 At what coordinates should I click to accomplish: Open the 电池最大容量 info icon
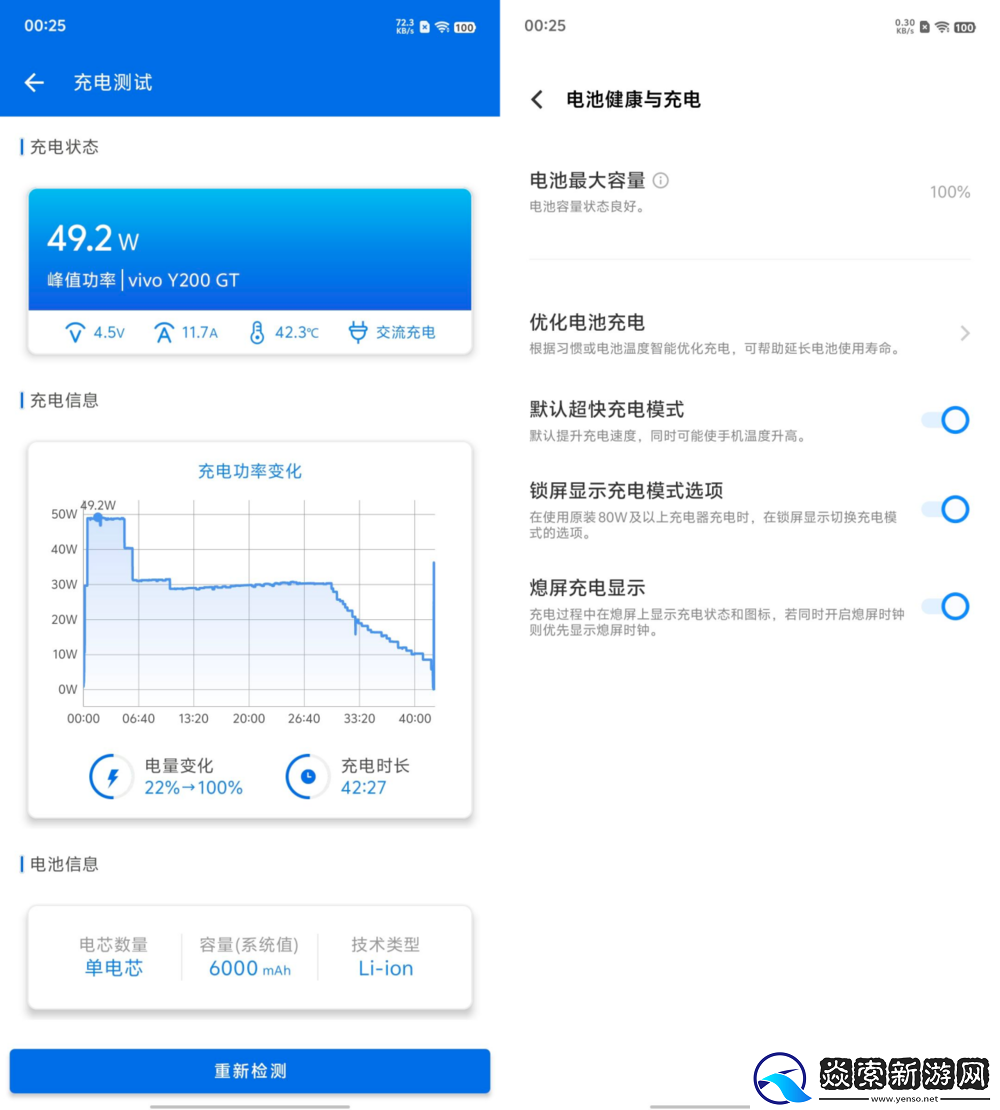(660, 180)
